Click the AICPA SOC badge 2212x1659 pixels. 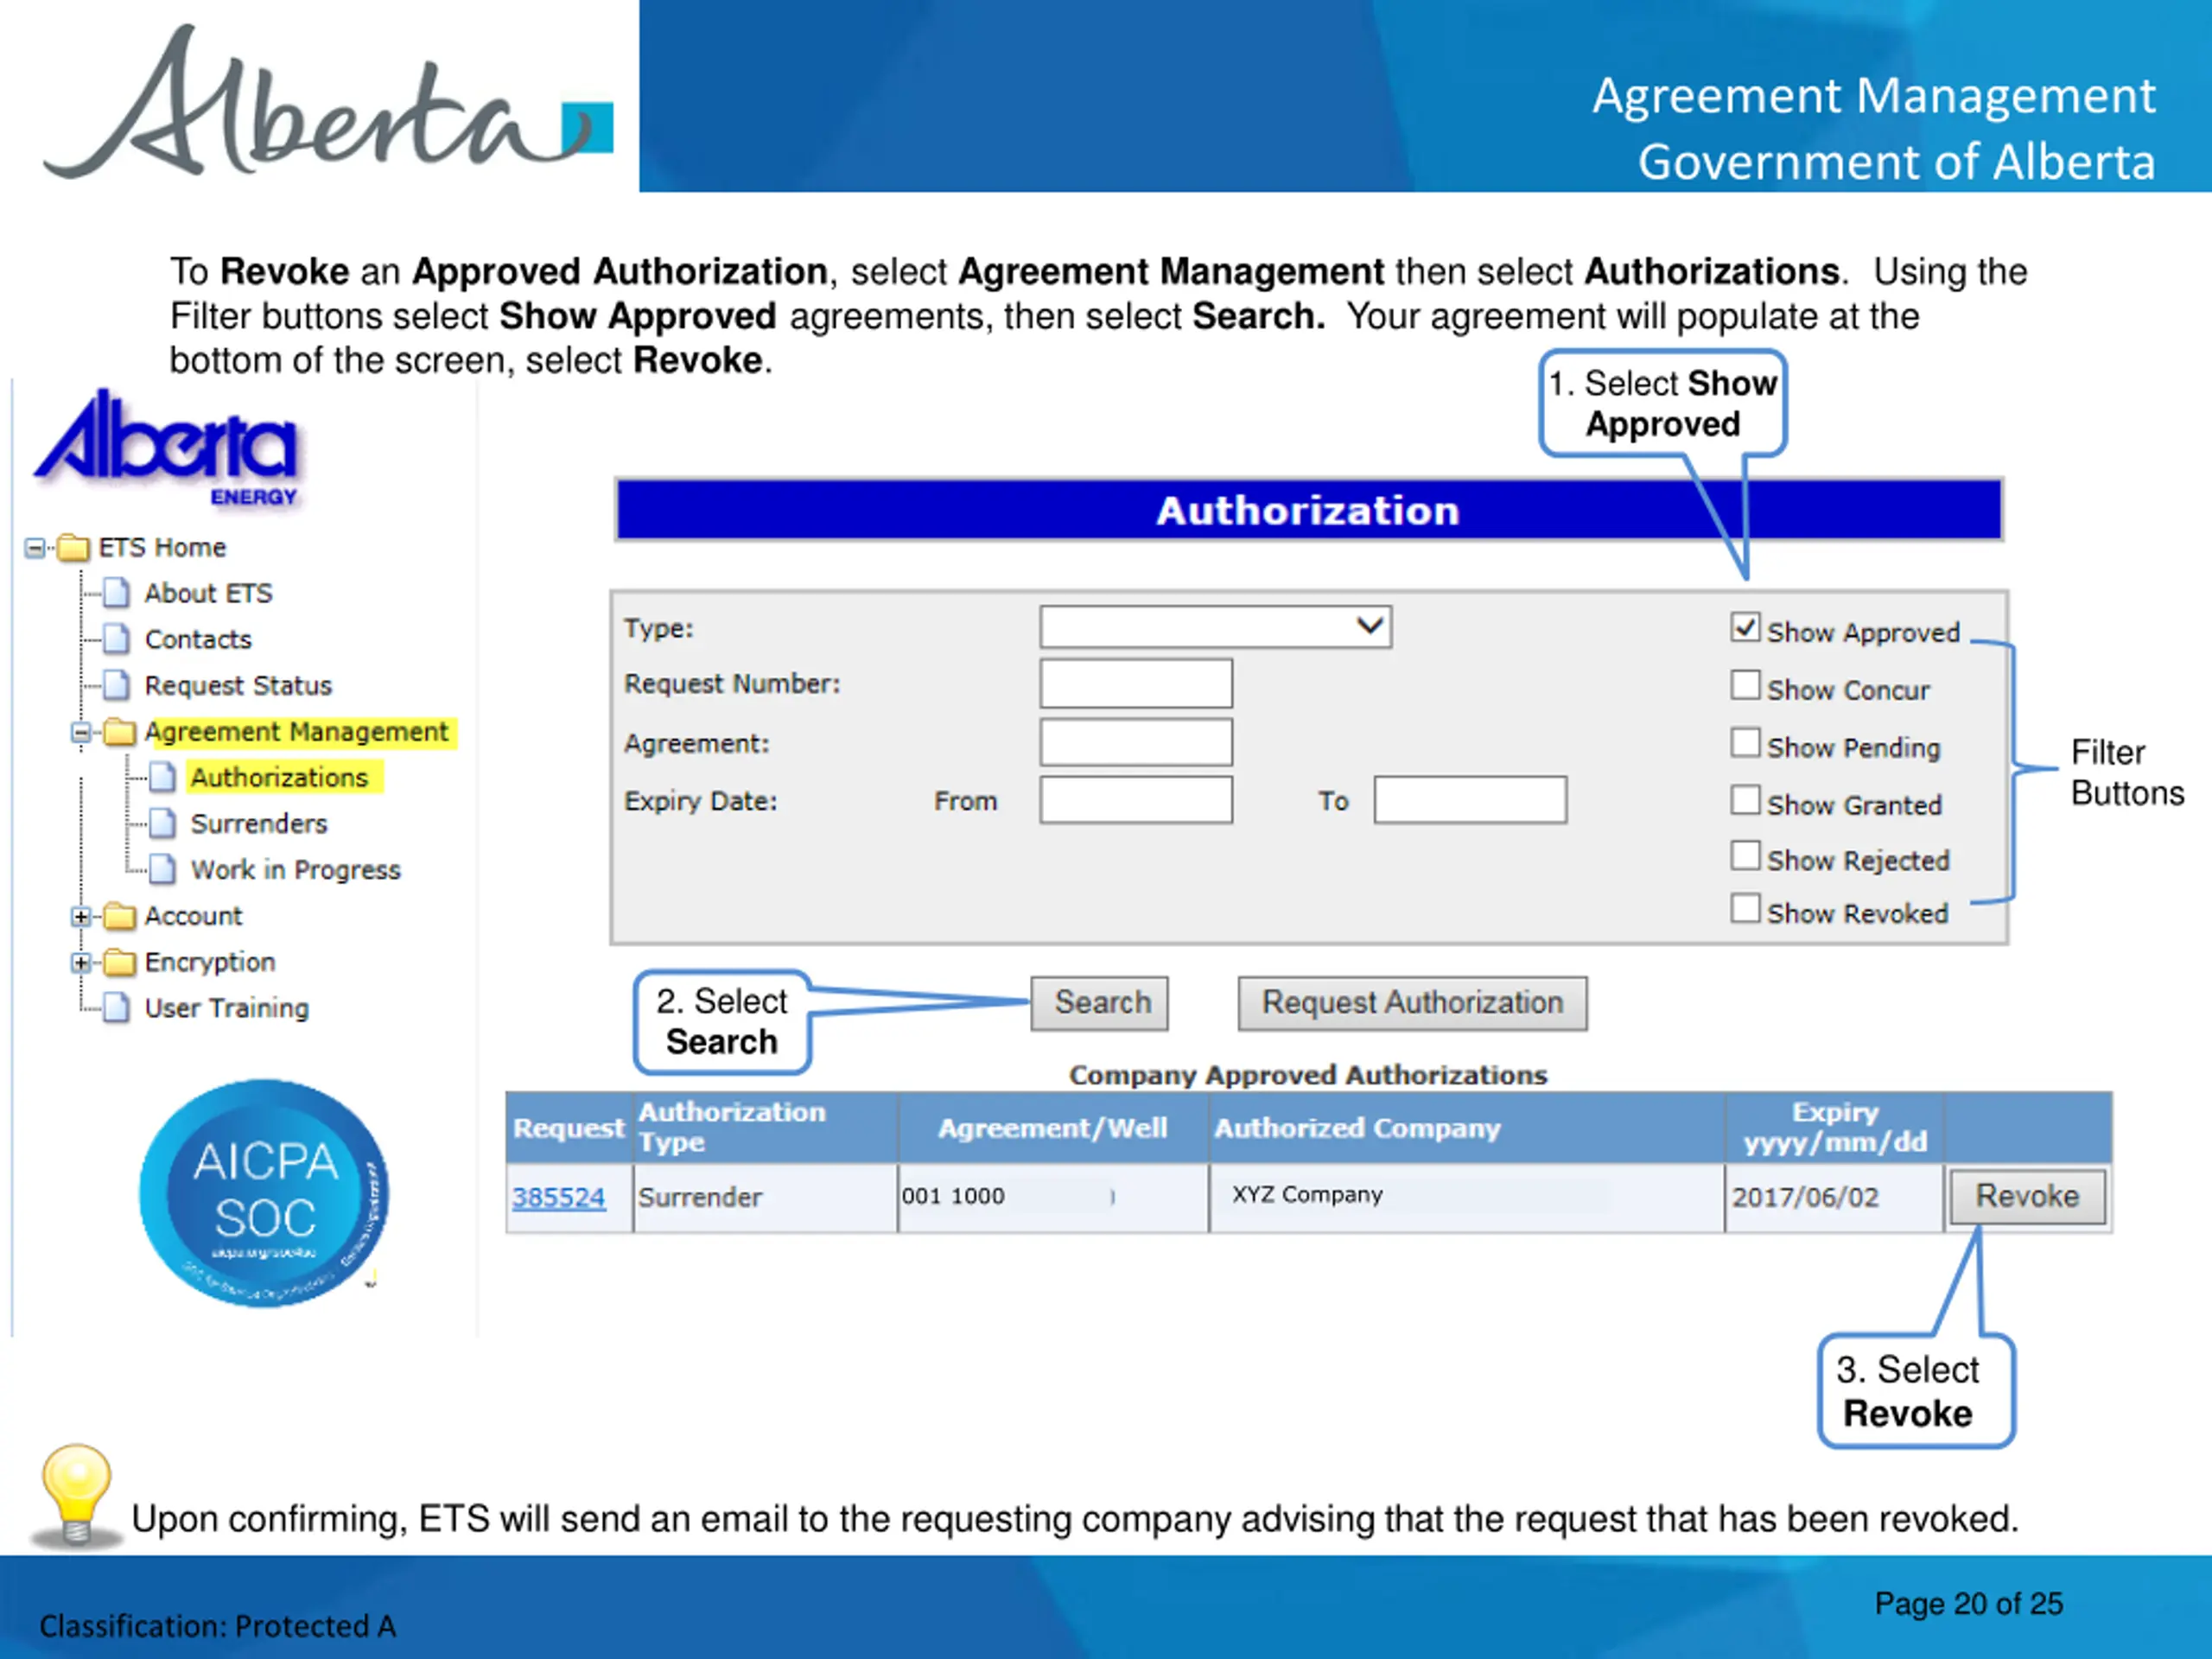tap(264, 1193)
